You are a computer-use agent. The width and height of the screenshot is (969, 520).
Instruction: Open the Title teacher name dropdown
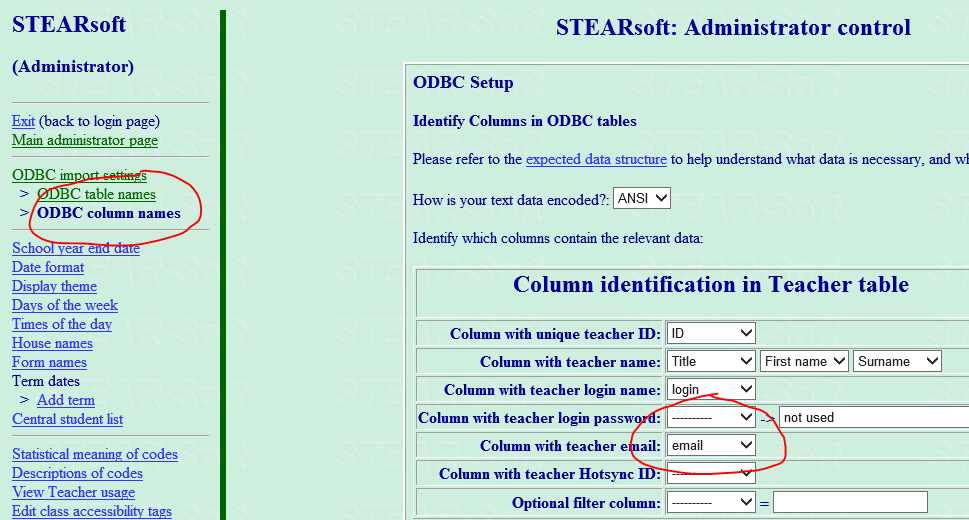(711, 362)
